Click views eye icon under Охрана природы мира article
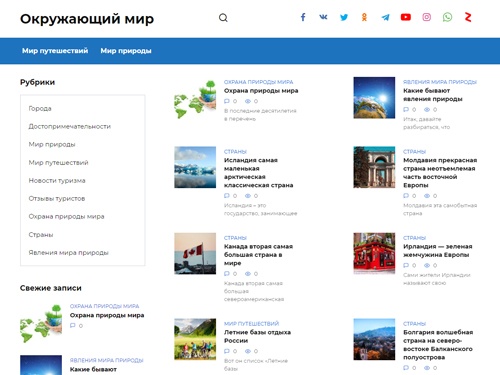This screenshot has height=375, width=500. point(248,101)
